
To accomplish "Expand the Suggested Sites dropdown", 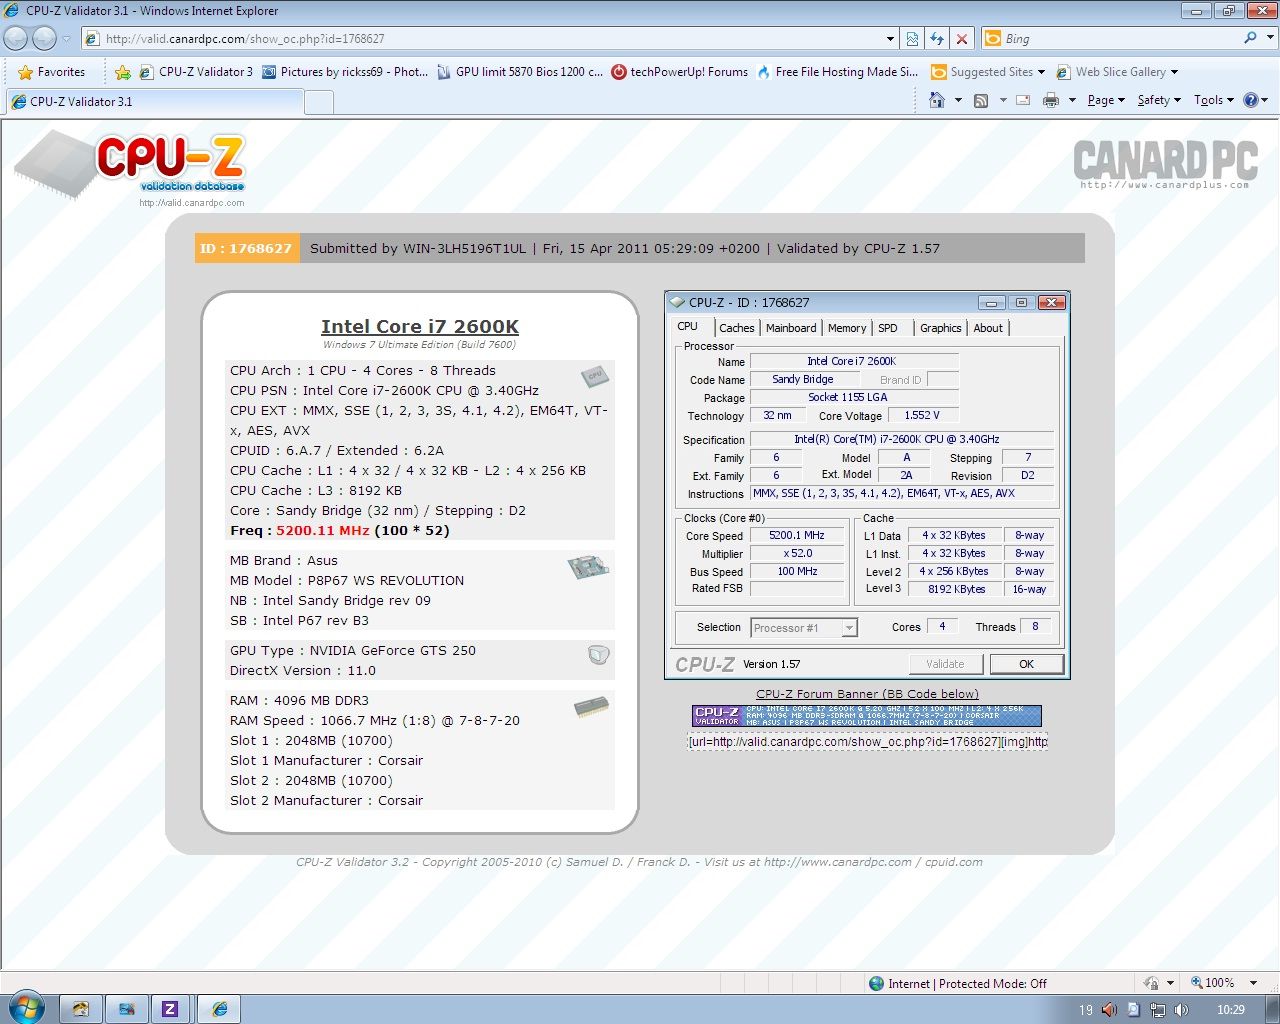I will [1041, 72].
